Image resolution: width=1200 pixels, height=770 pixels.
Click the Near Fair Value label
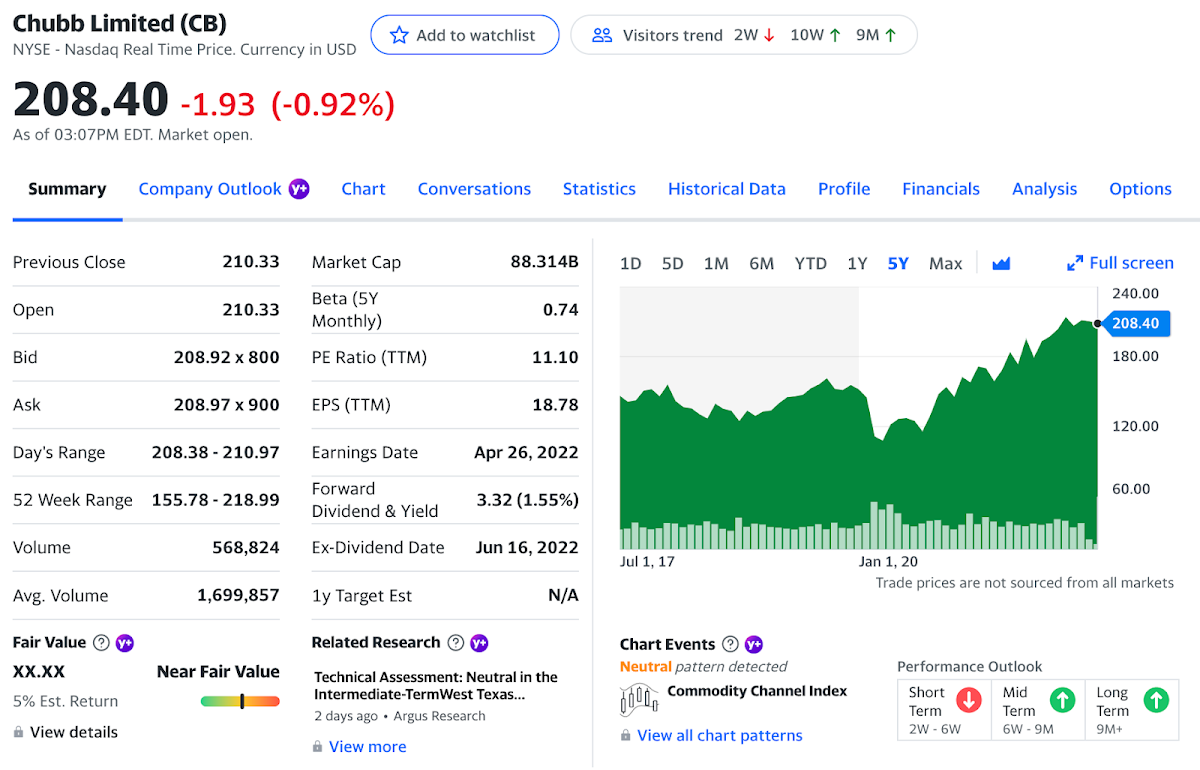pos(218,672)
